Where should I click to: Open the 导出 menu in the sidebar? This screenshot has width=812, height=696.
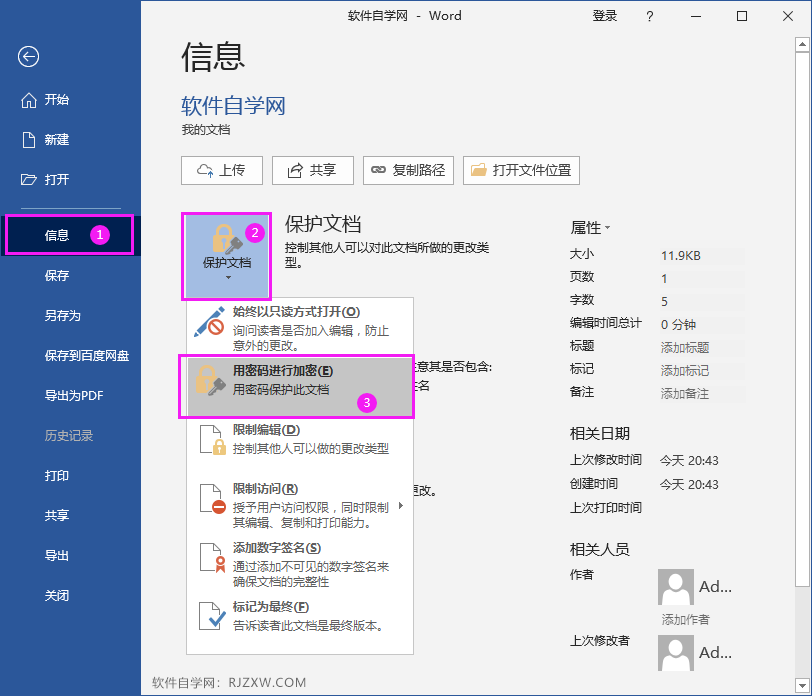point(57,555)
